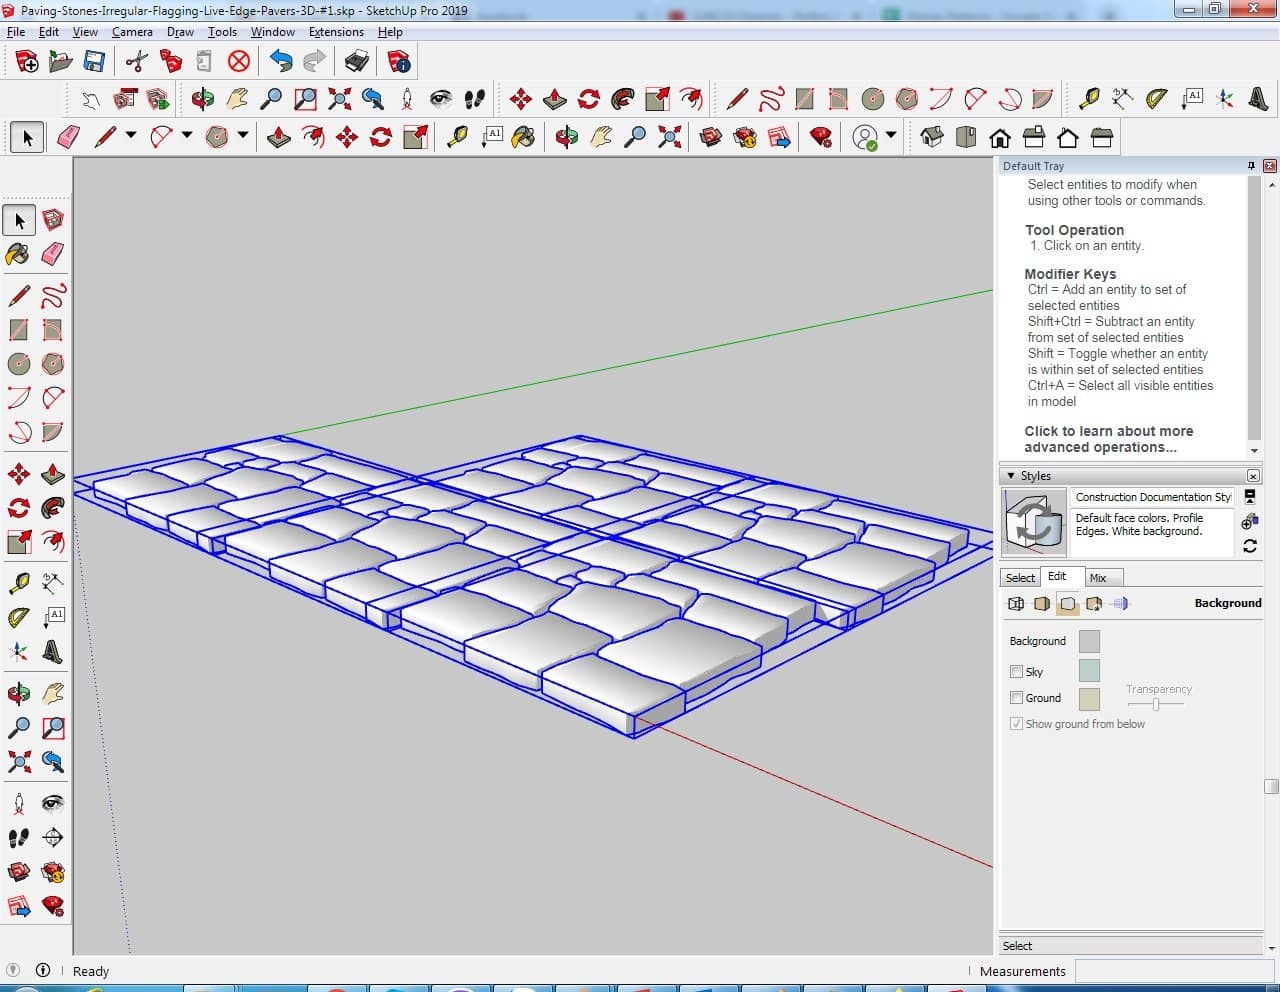
Task: Click the Save floppy disk icon
Action: coord(94,62)
